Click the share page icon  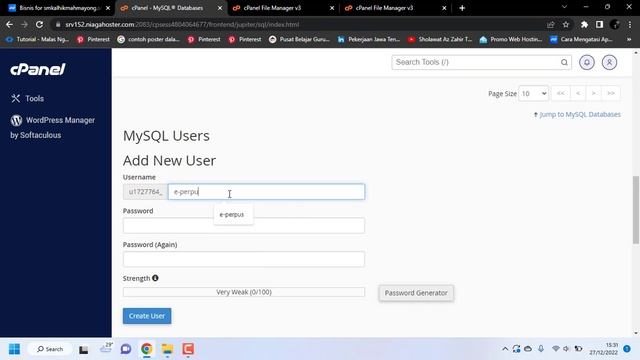551,24
